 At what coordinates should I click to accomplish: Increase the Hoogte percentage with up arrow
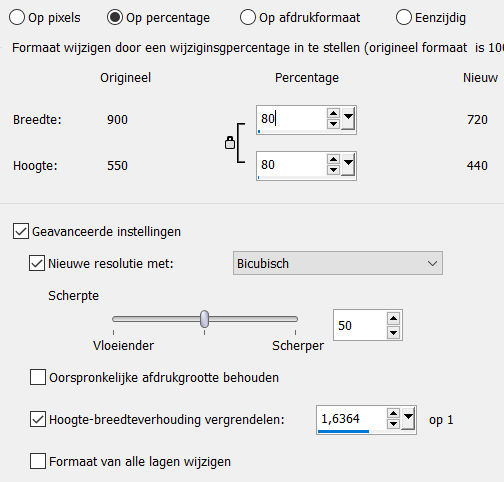[333, 159]
